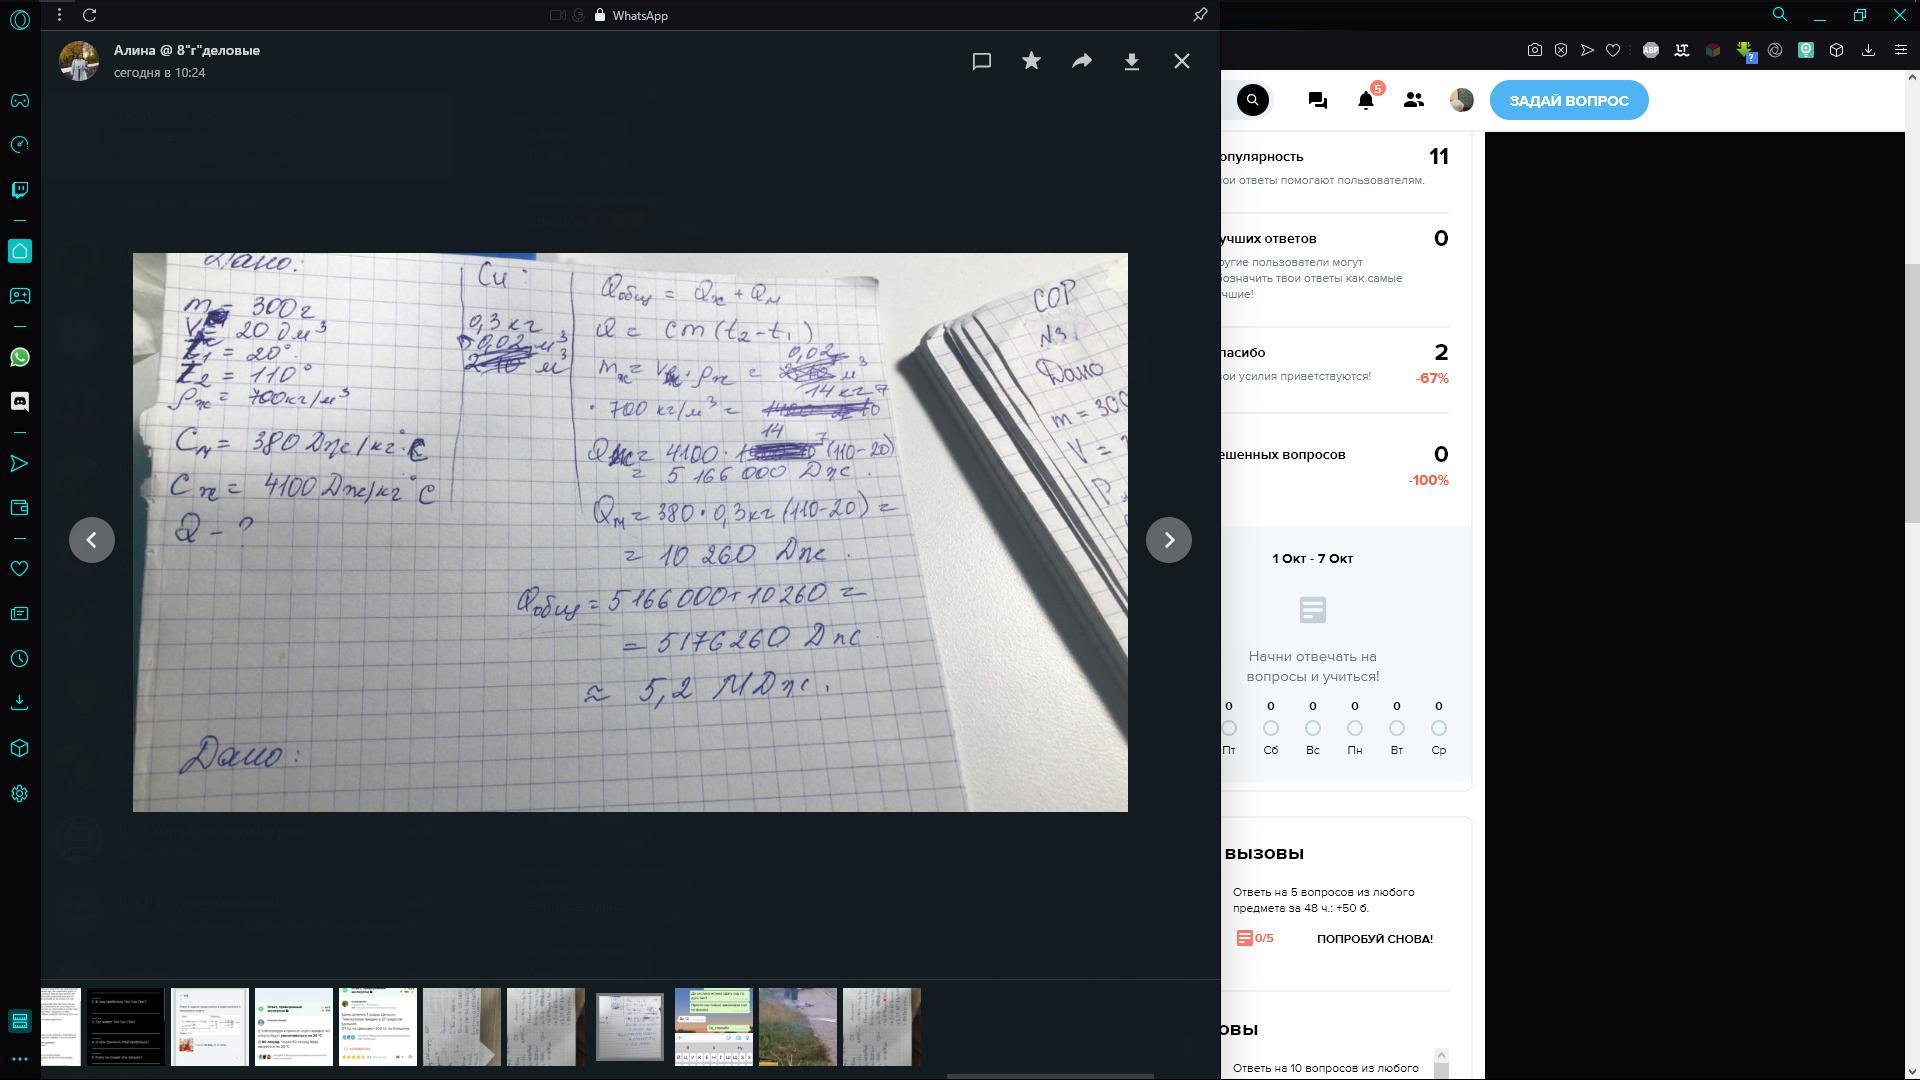Reload the WhatsApp panel
This screenshot has width=1920, height=1080.
click(89, 15)
